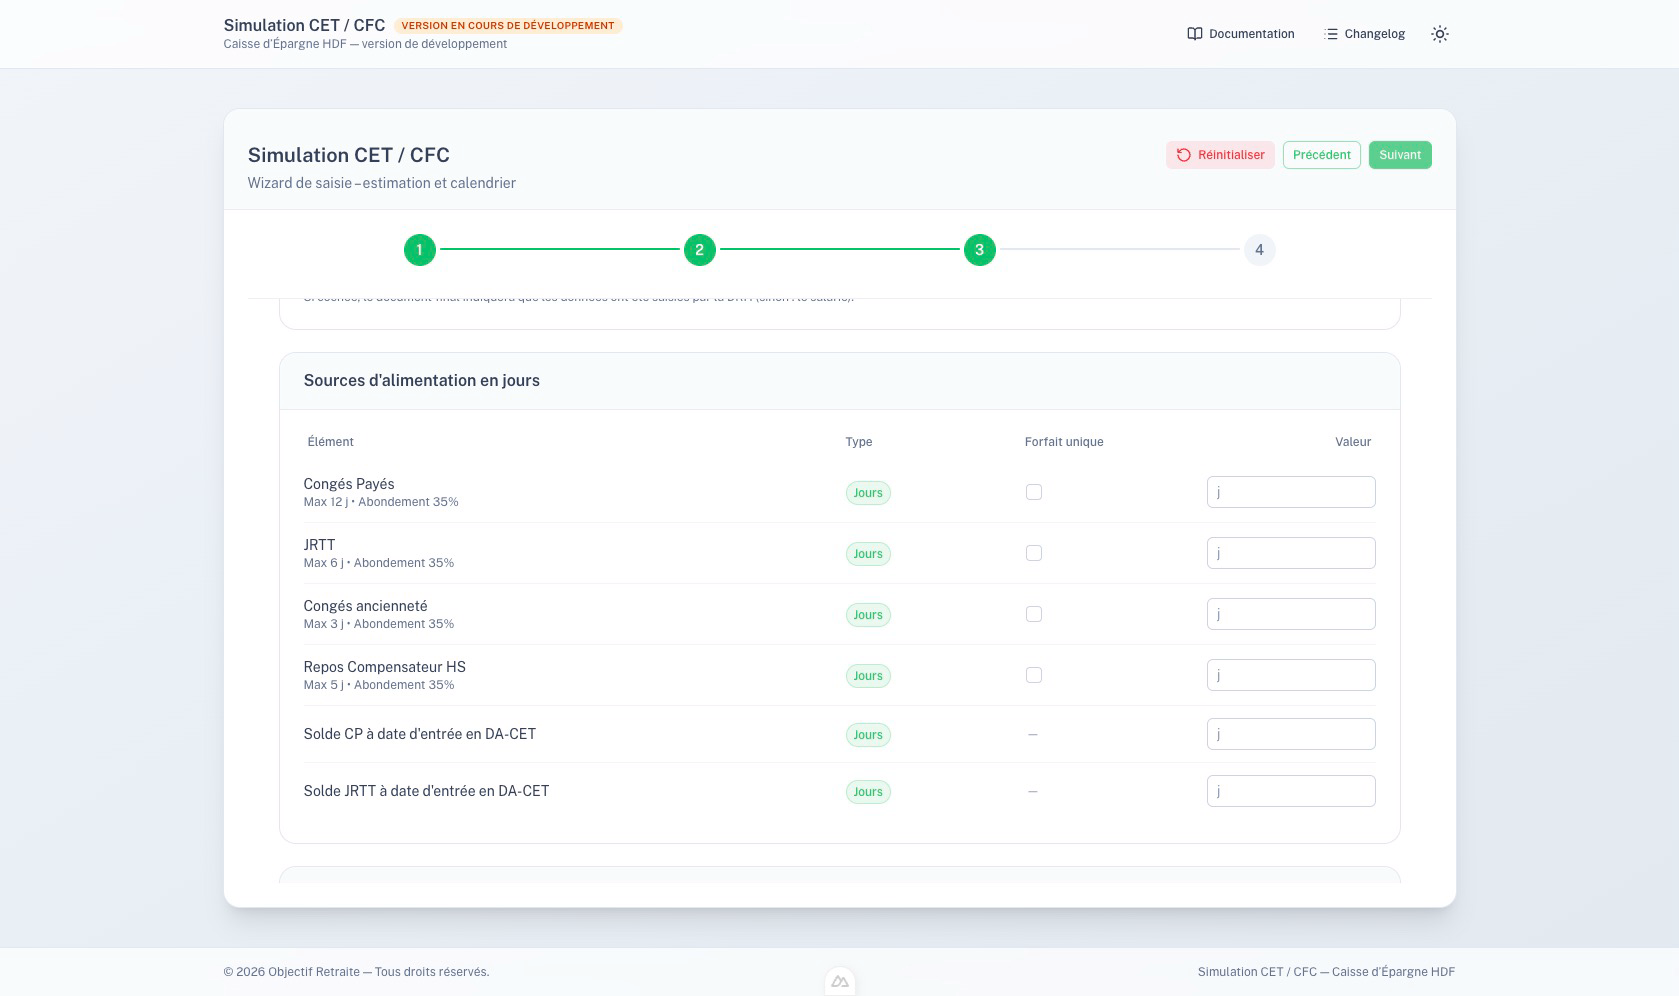The image size is (1679, 996).
Task: Go to wizard step 1 circle
Action: point(420,250)
